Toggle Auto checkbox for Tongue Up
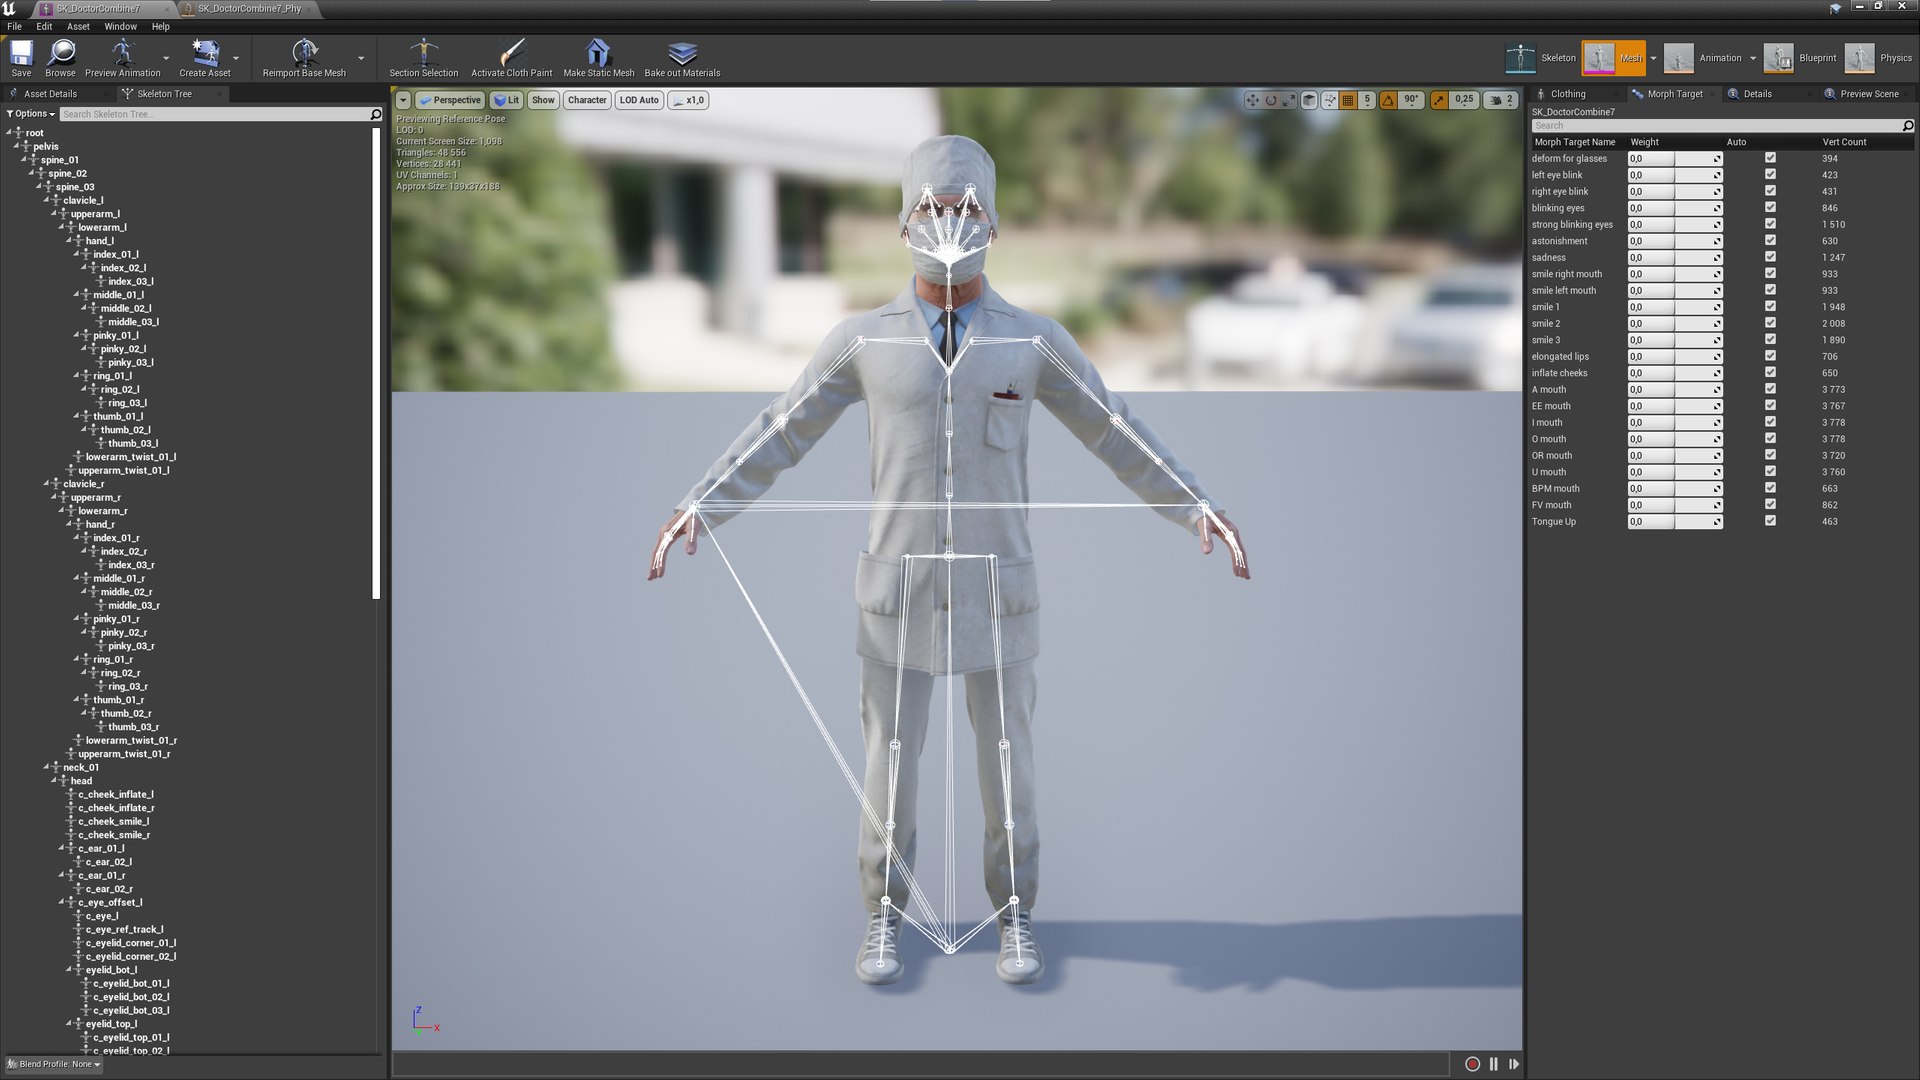Viewport: 1920px width, 1080px height. click(x=1770, y=521)
